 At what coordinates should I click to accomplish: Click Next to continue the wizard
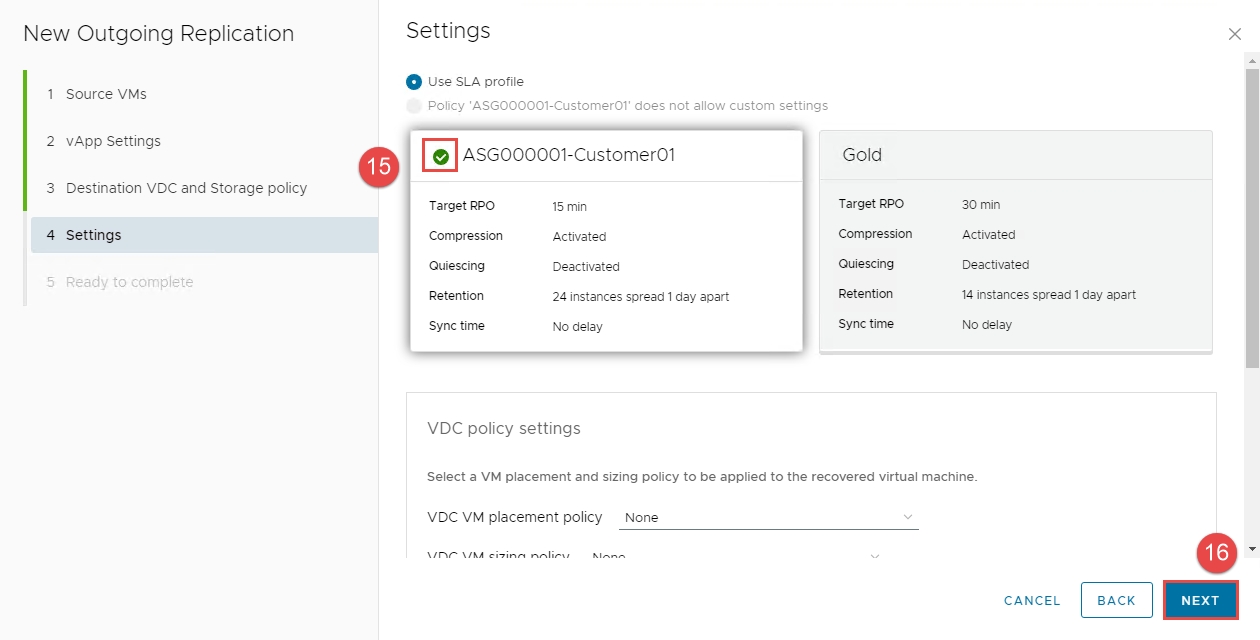pyautogui.click(x=1200, y=600)
